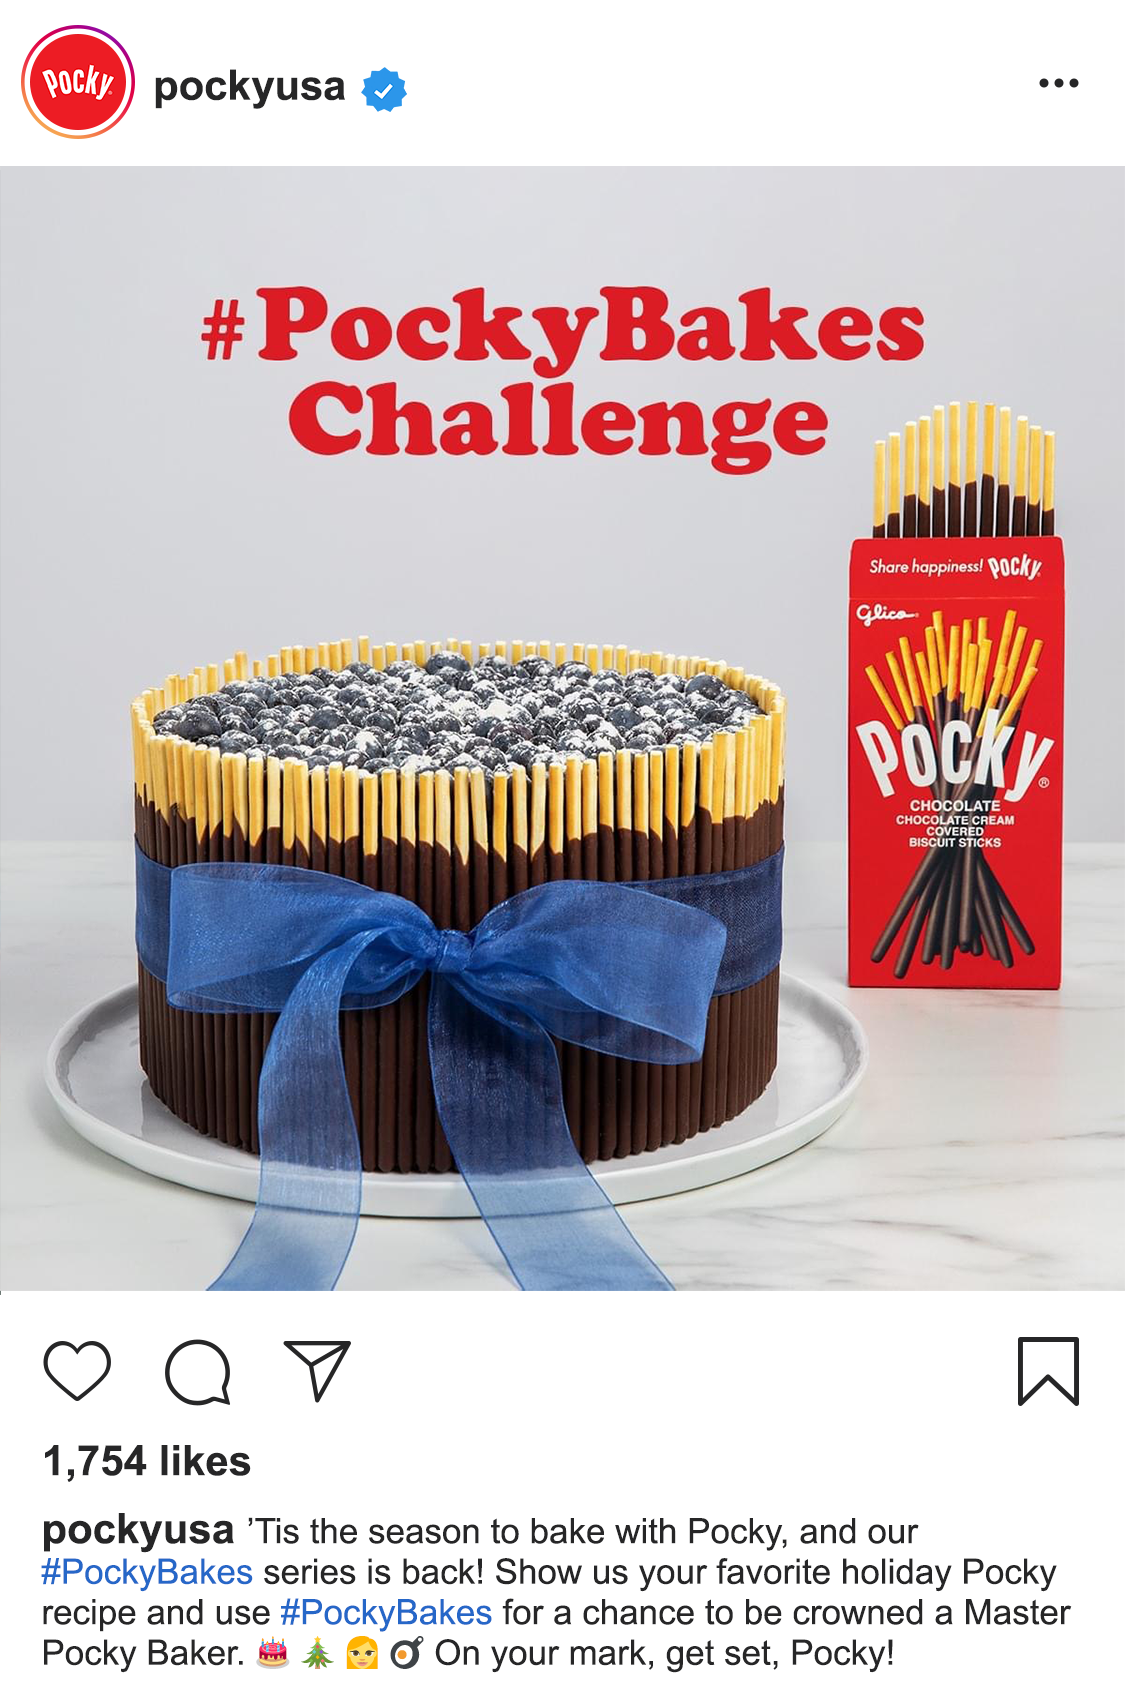Click the blue verified badge

click(x=384, y=90)
